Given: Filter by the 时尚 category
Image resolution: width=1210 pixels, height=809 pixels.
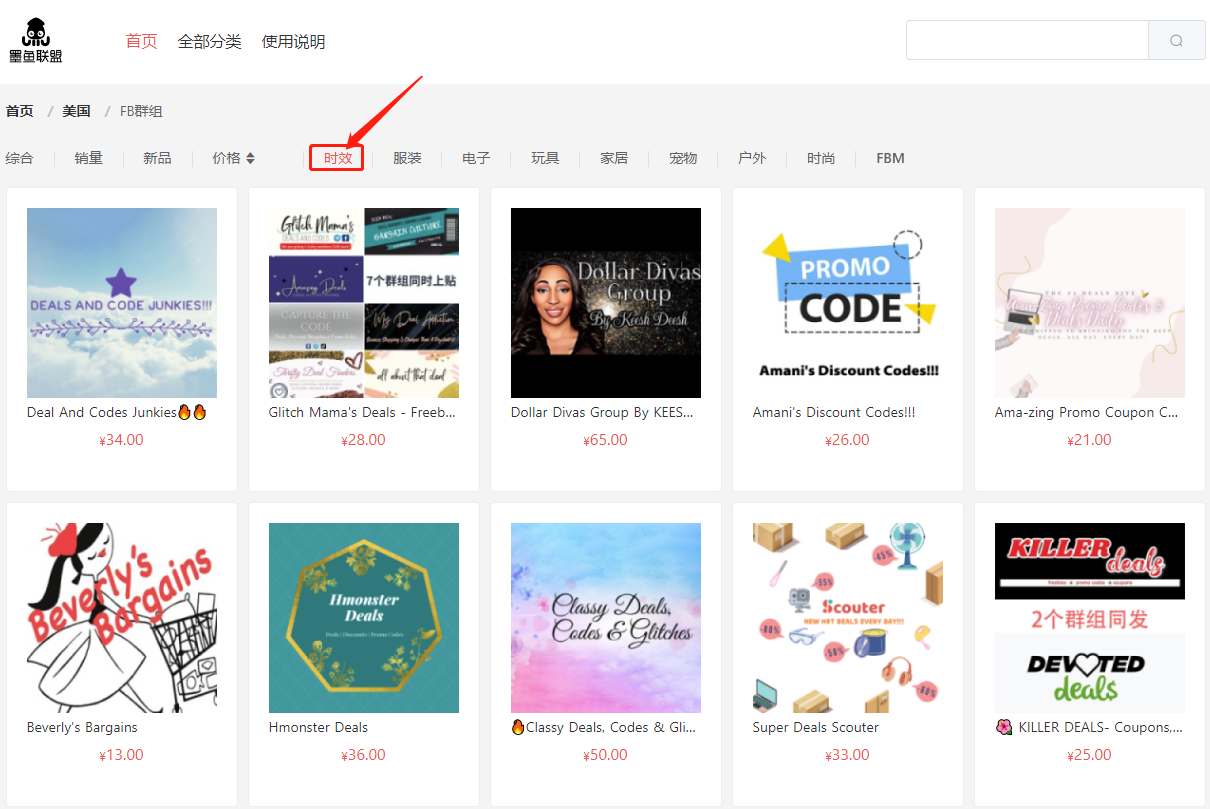Looking at the screenshot, I should click(821, 158).
